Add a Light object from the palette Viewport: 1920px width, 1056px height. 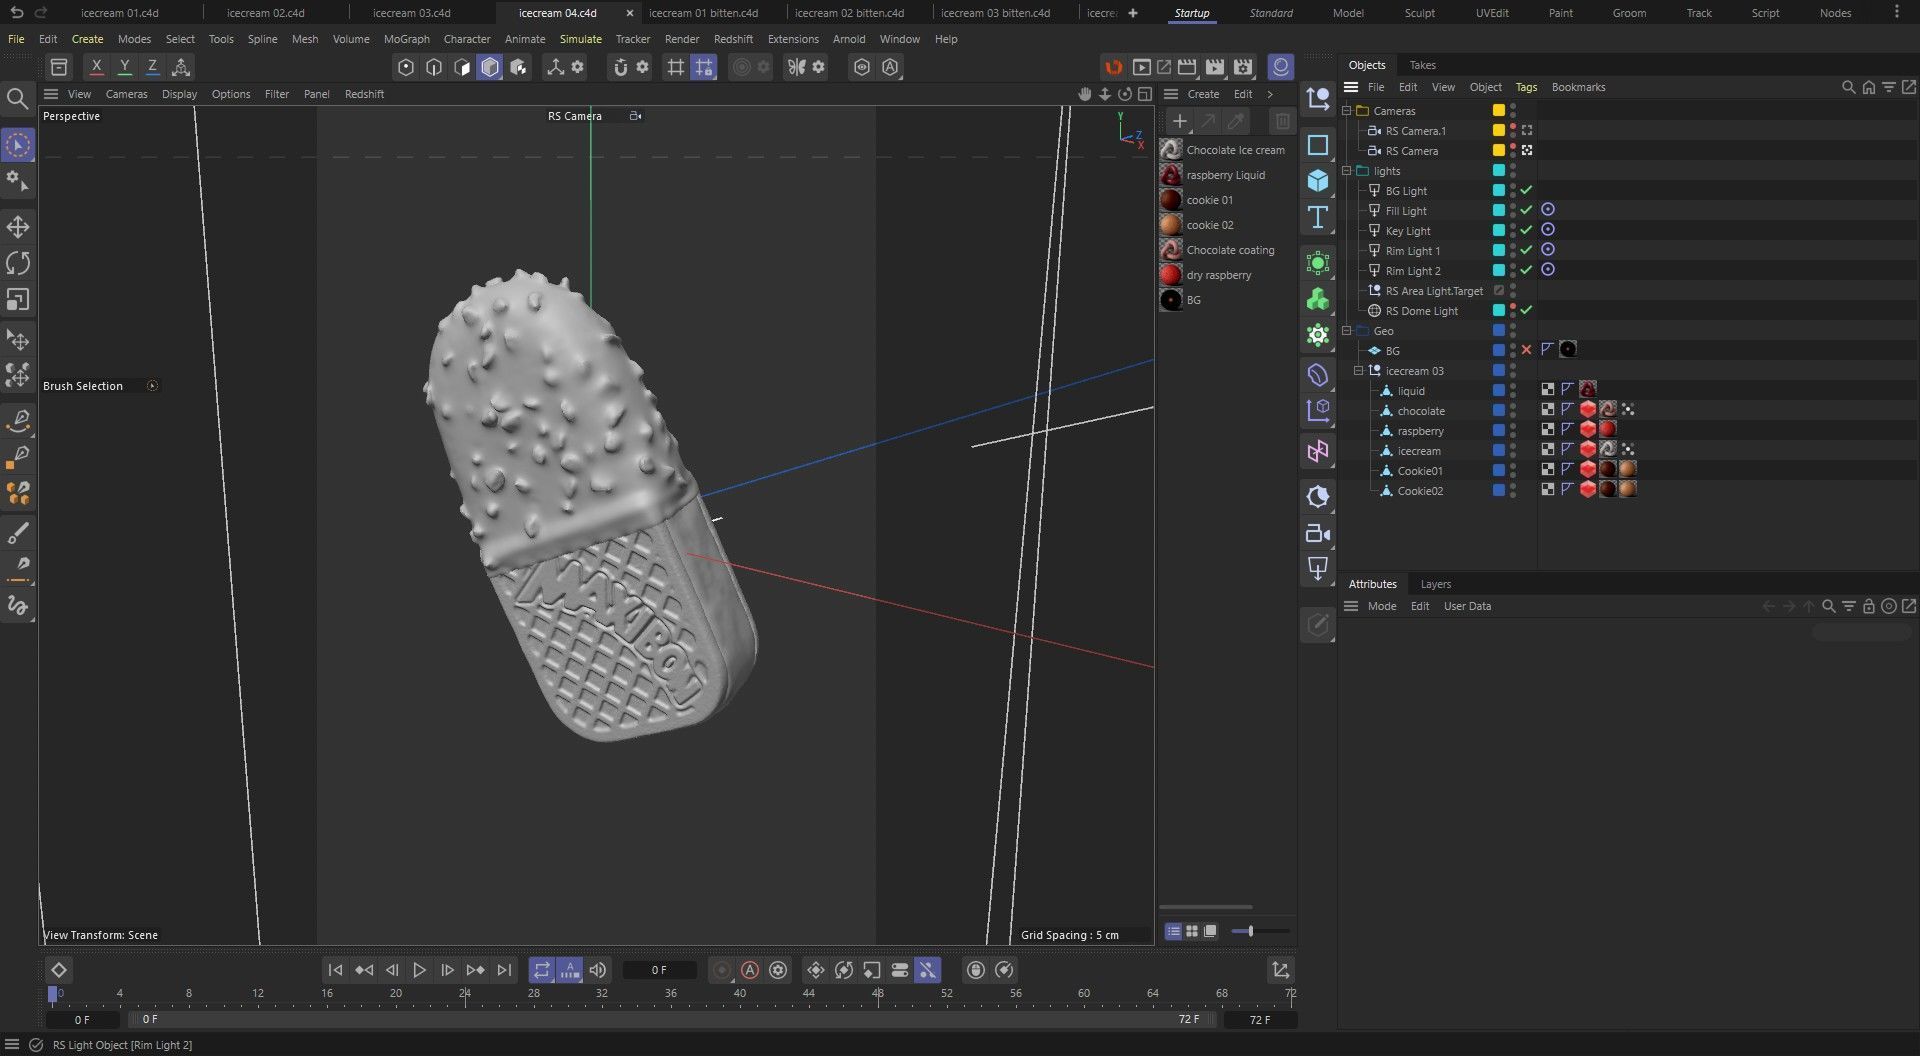(1318, 570)
